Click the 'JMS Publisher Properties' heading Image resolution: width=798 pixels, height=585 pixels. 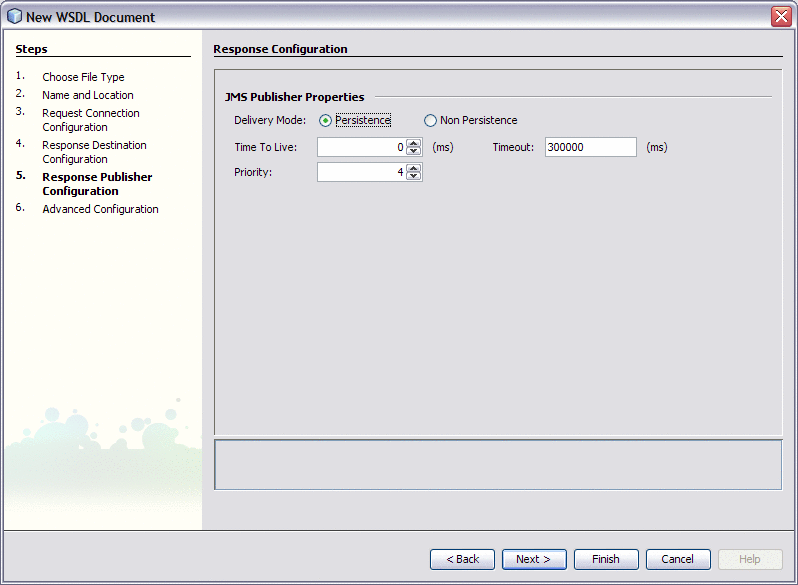click(x=295, y=97)
